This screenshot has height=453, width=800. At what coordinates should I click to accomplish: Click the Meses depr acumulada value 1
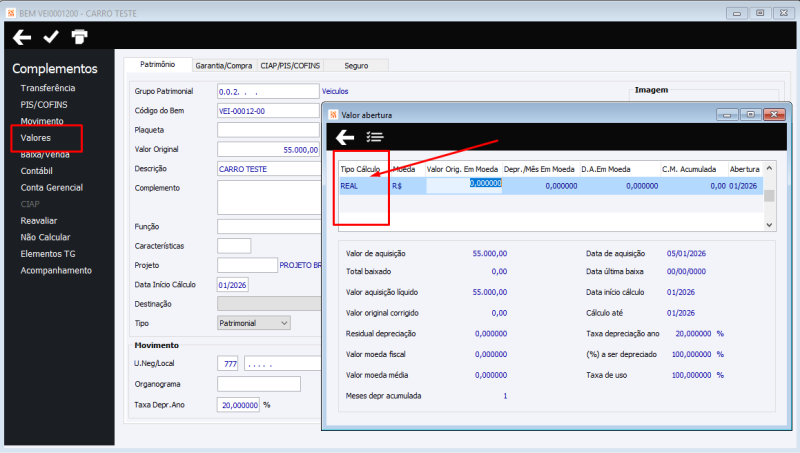pos(505,396)
